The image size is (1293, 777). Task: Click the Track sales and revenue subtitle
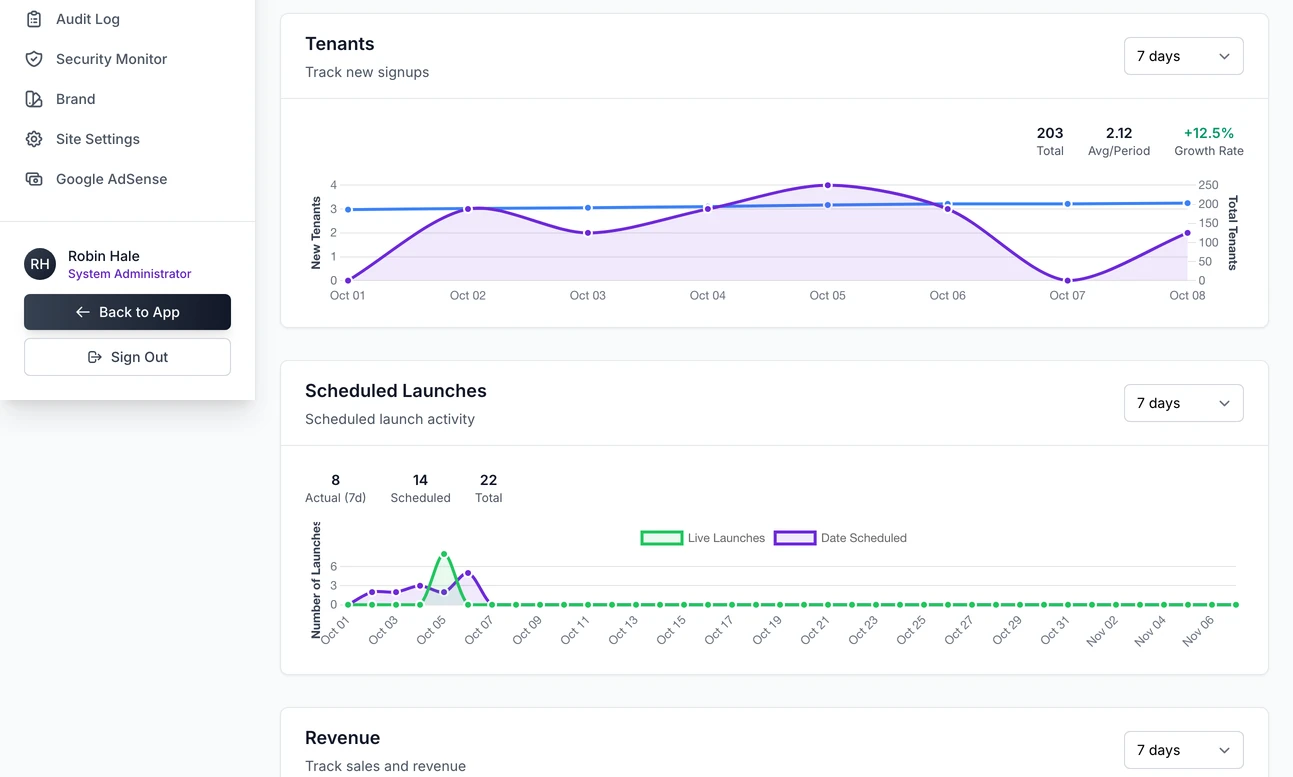point(386,766)
